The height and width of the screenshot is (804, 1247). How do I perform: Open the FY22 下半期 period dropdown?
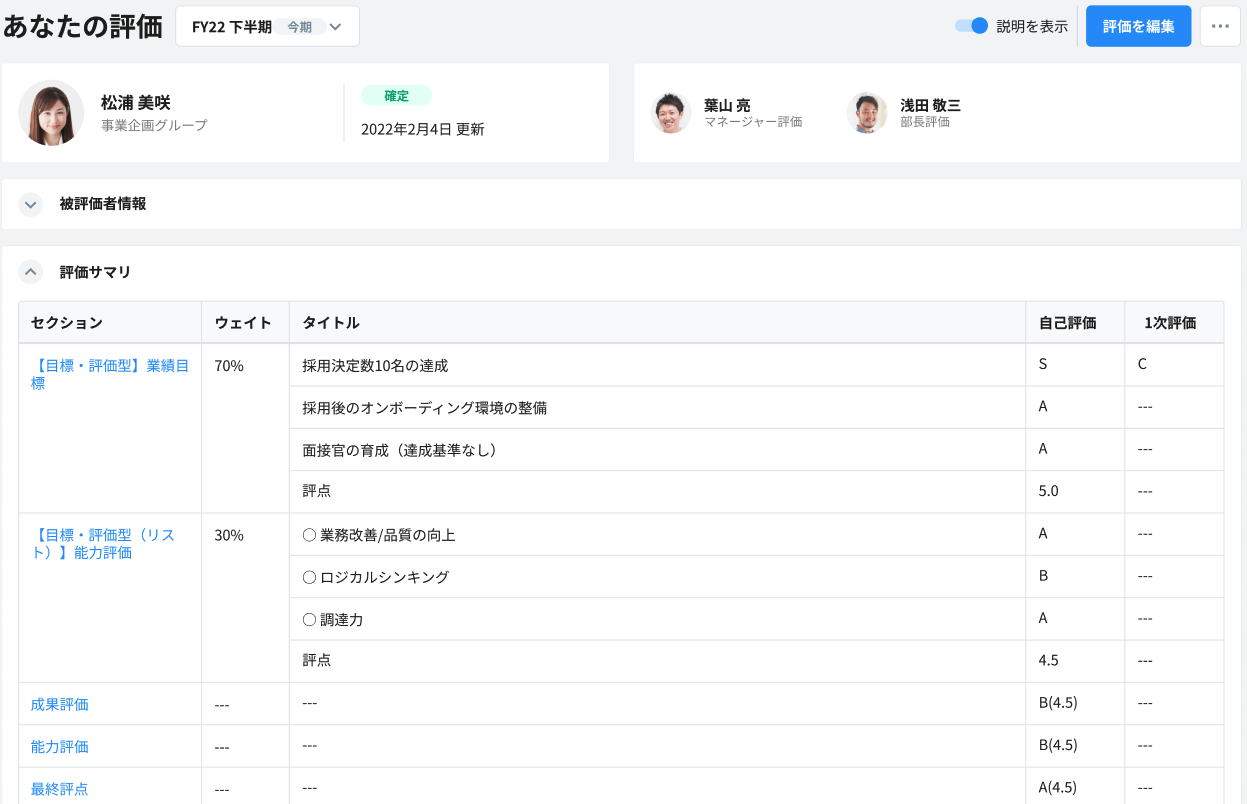pos(267,27)
